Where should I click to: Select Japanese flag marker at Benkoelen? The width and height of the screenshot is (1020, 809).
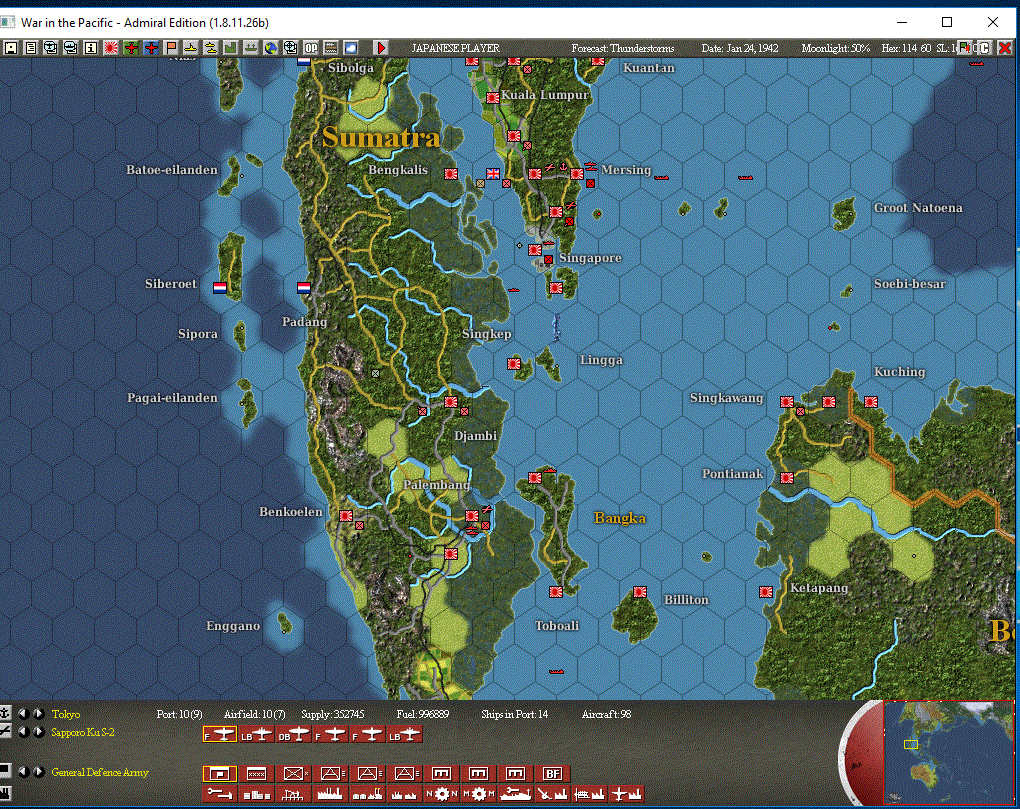point(346,516)
